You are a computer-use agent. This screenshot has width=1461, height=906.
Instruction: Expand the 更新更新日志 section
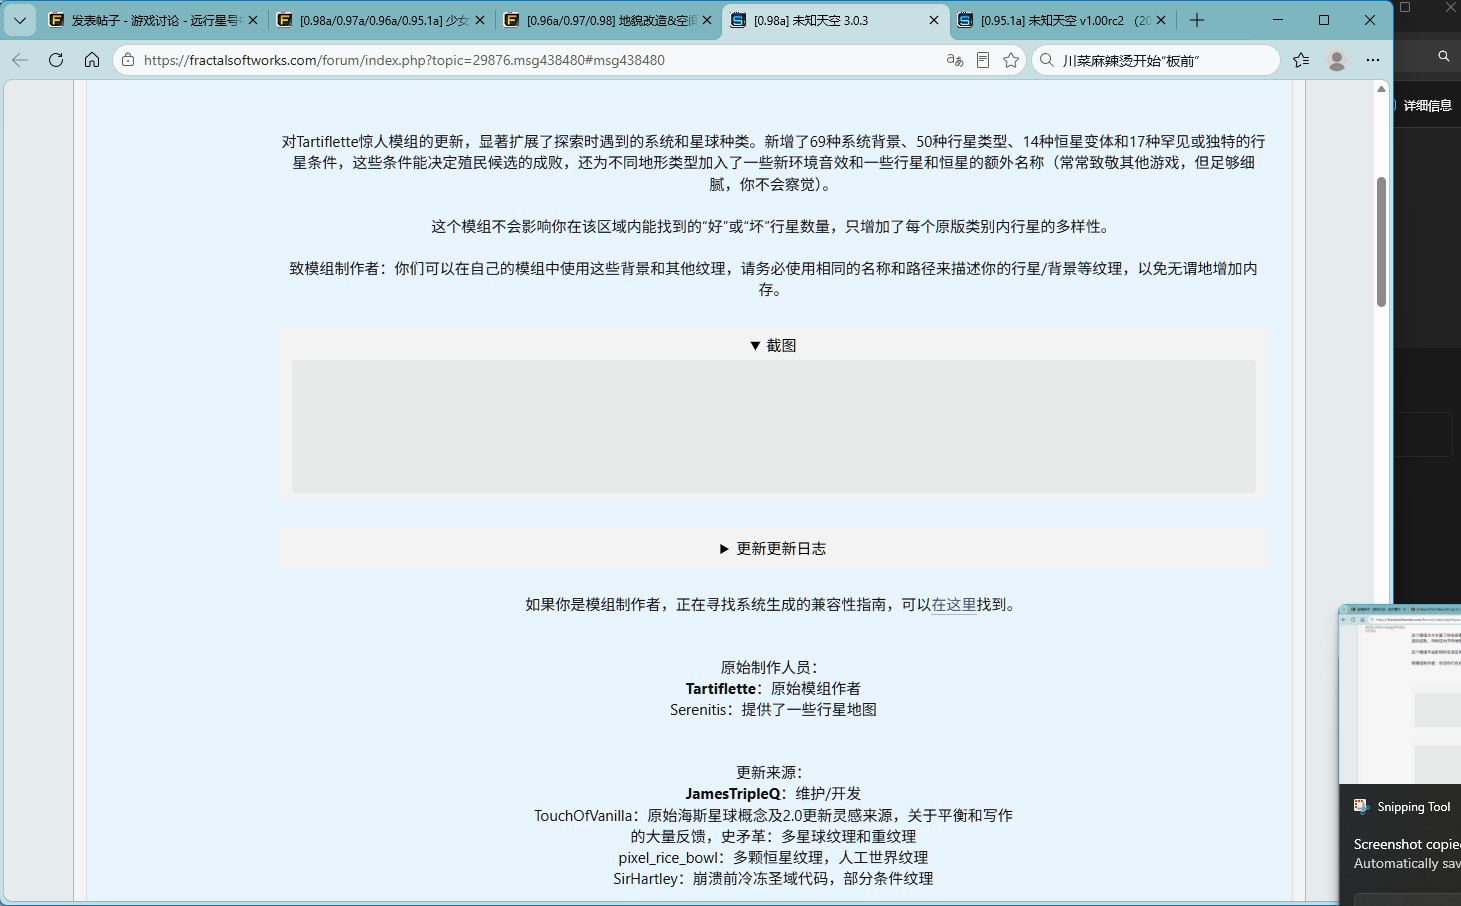click(773, 548)
